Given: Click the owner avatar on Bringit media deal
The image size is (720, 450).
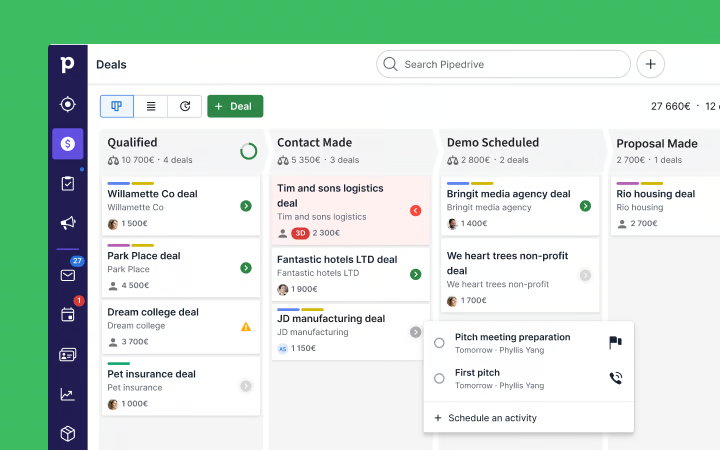Looking at the screenshot, I should point(452,224).
